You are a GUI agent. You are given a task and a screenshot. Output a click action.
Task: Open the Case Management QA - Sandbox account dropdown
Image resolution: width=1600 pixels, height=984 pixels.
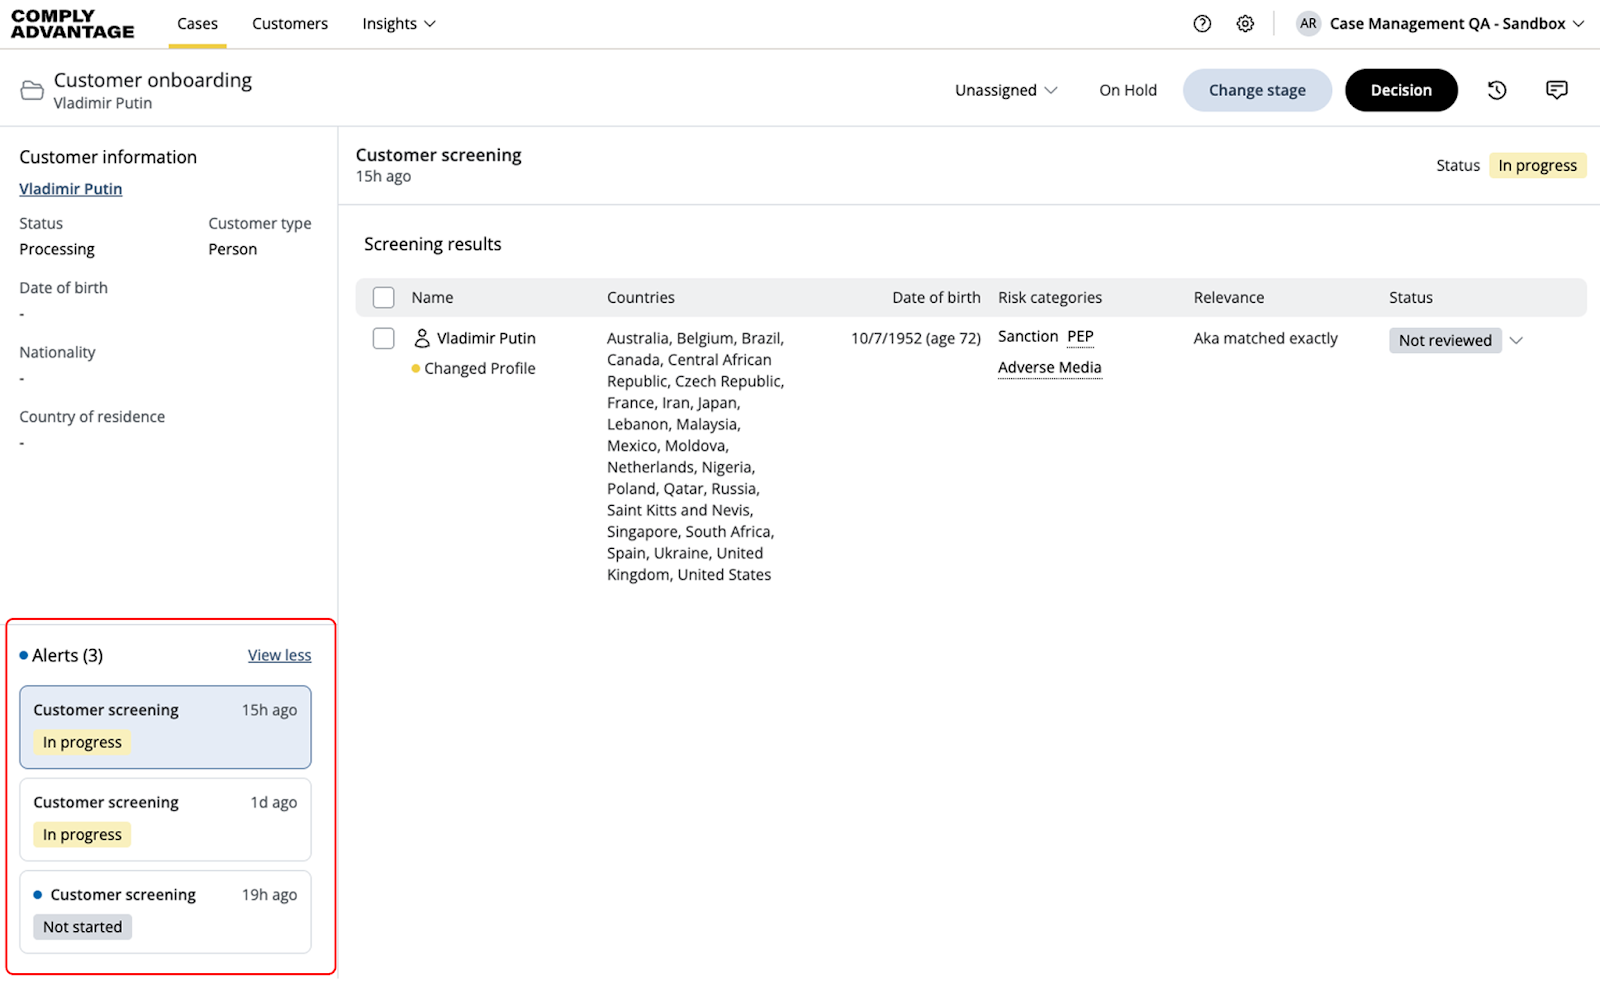click(1456, 24)
